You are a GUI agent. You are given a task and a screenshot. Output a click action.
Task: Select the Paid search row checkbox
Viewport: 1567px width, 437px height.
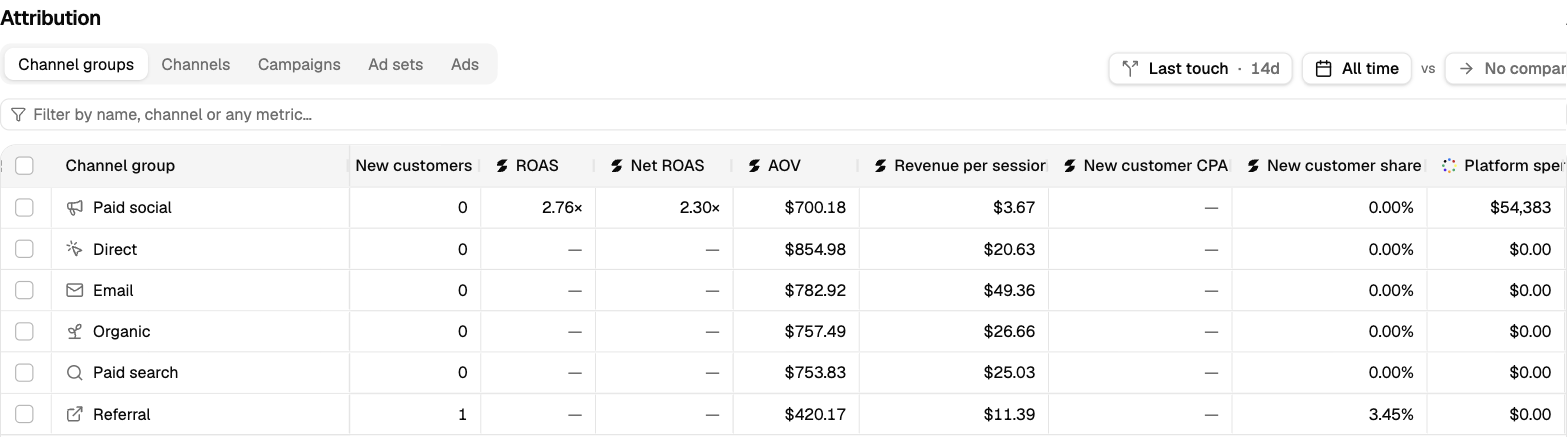[x=25, y=372]
